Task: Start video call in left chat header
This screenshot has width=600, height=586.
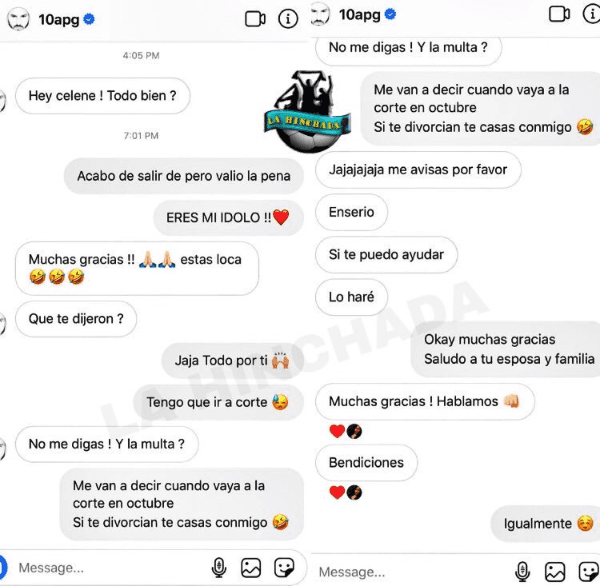Action: pos(255,19)
